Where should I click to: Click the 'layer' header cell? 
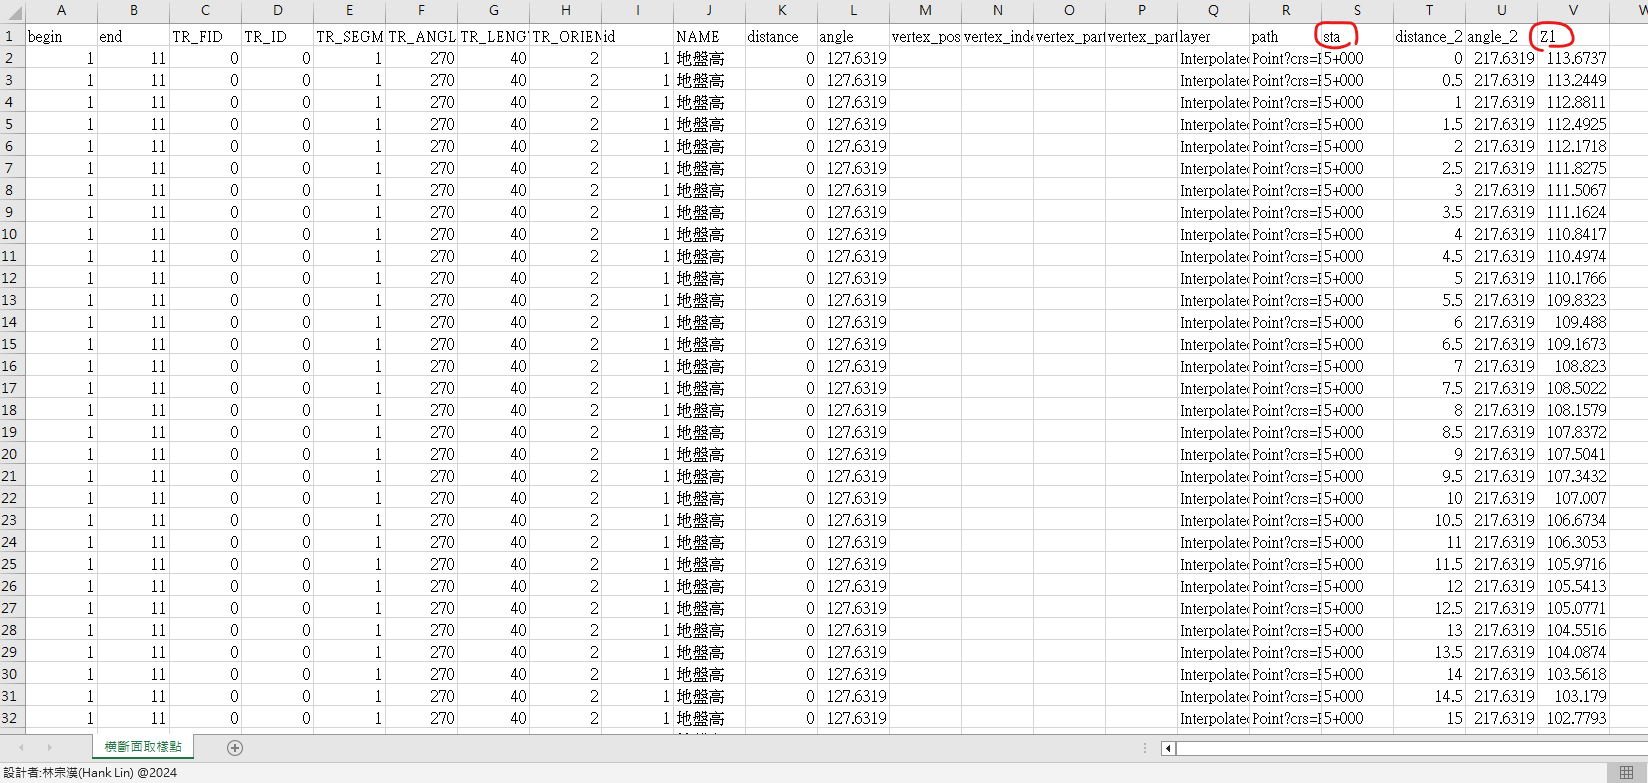point(1213,36)
